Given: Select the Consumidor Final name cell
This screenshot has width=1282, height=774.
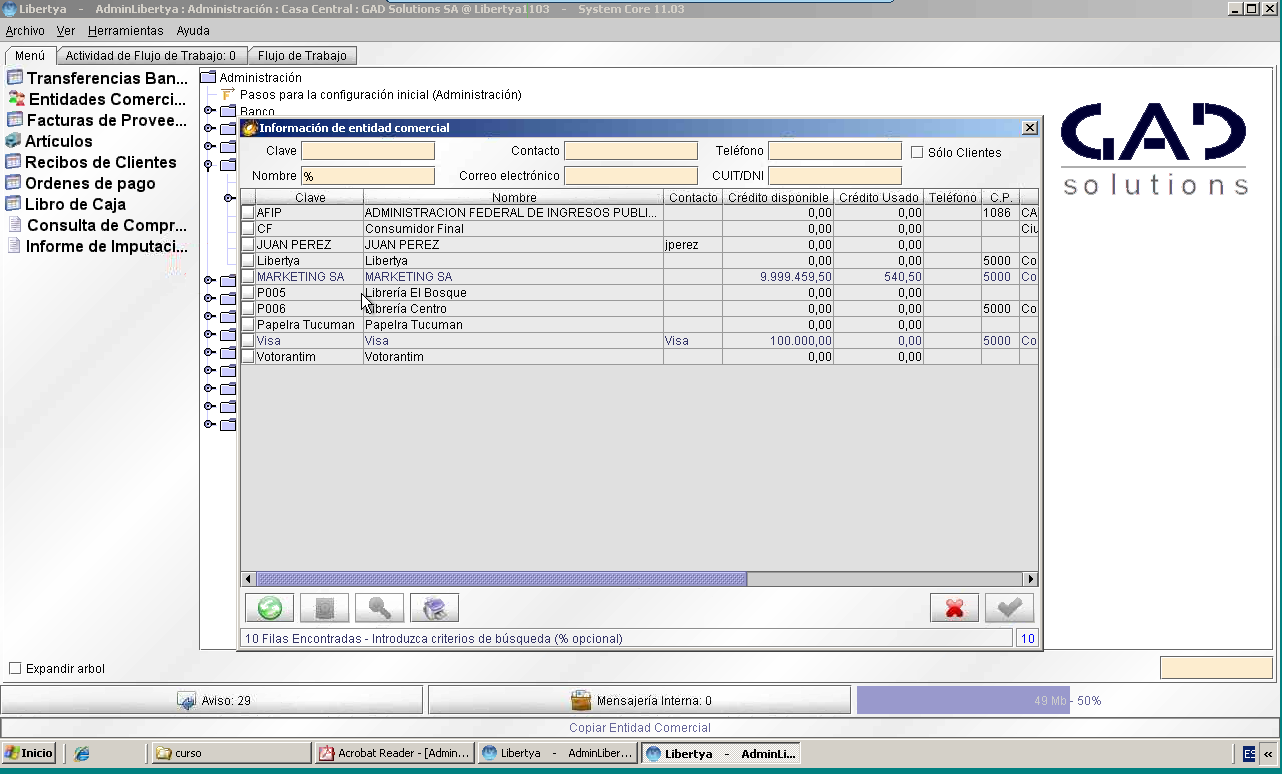Looking at the screenshot, I should [513, 229].
